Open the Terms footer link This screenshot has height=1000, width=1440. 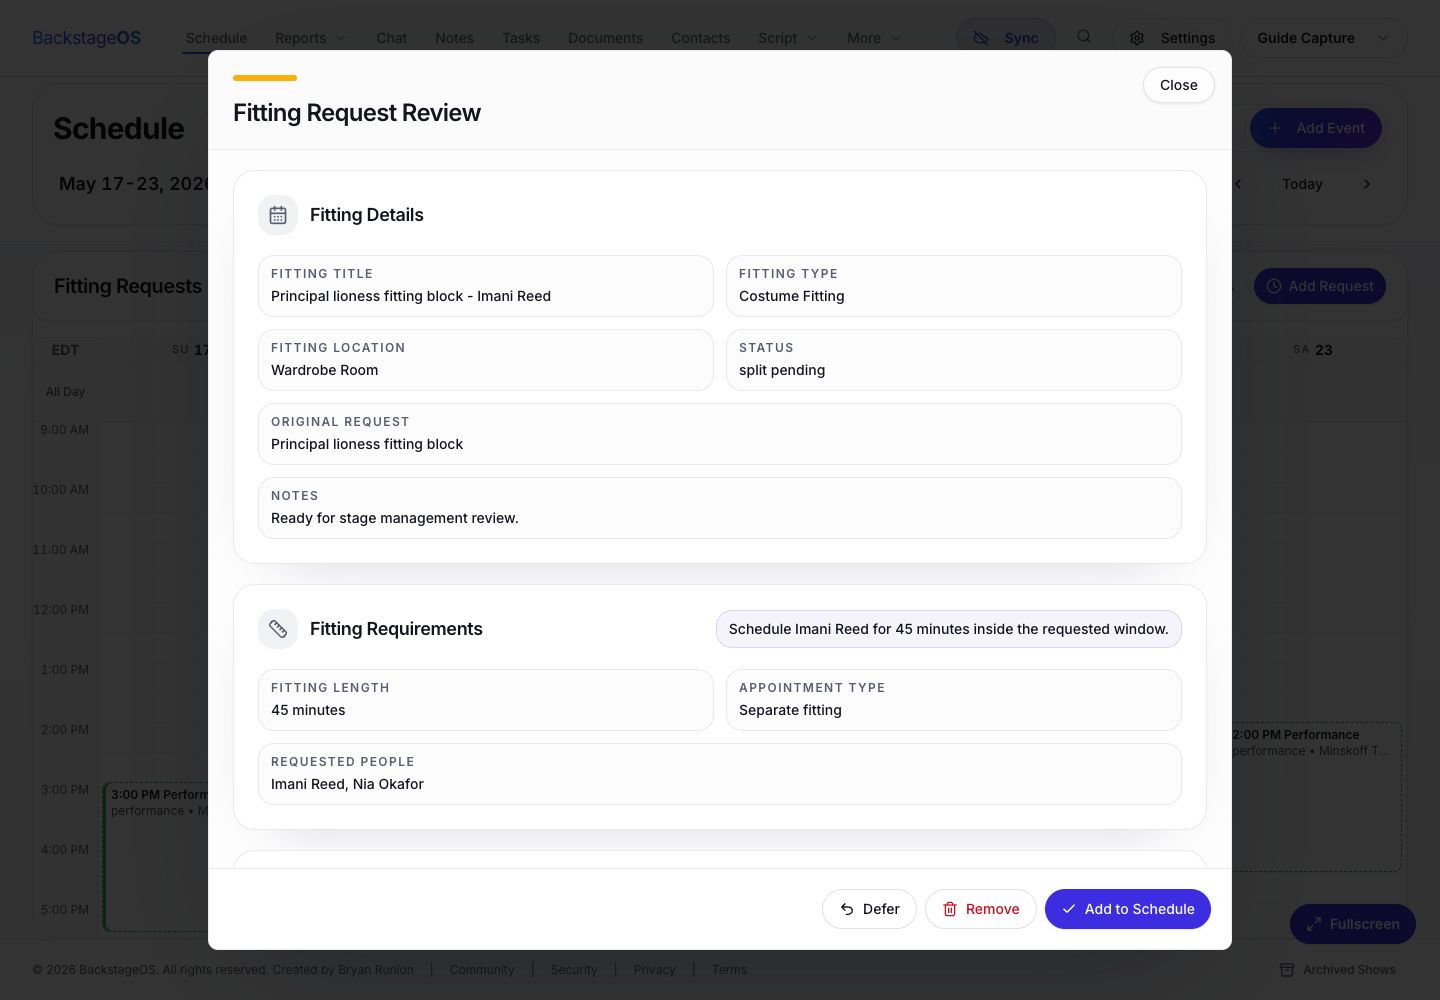pyautogui.click(x=729, y=970)
